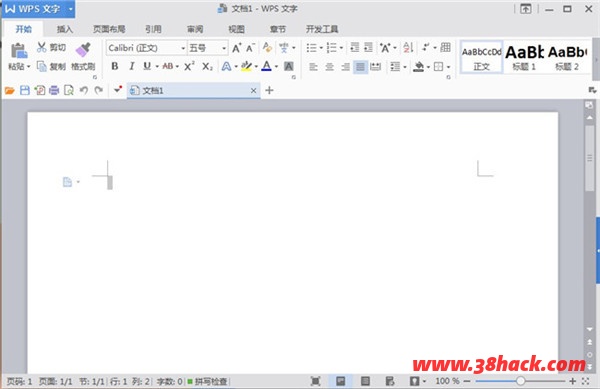This screenshot has height=389, width=600.
Task: Open the WPS application menu arrow
Action: [71, 9]
